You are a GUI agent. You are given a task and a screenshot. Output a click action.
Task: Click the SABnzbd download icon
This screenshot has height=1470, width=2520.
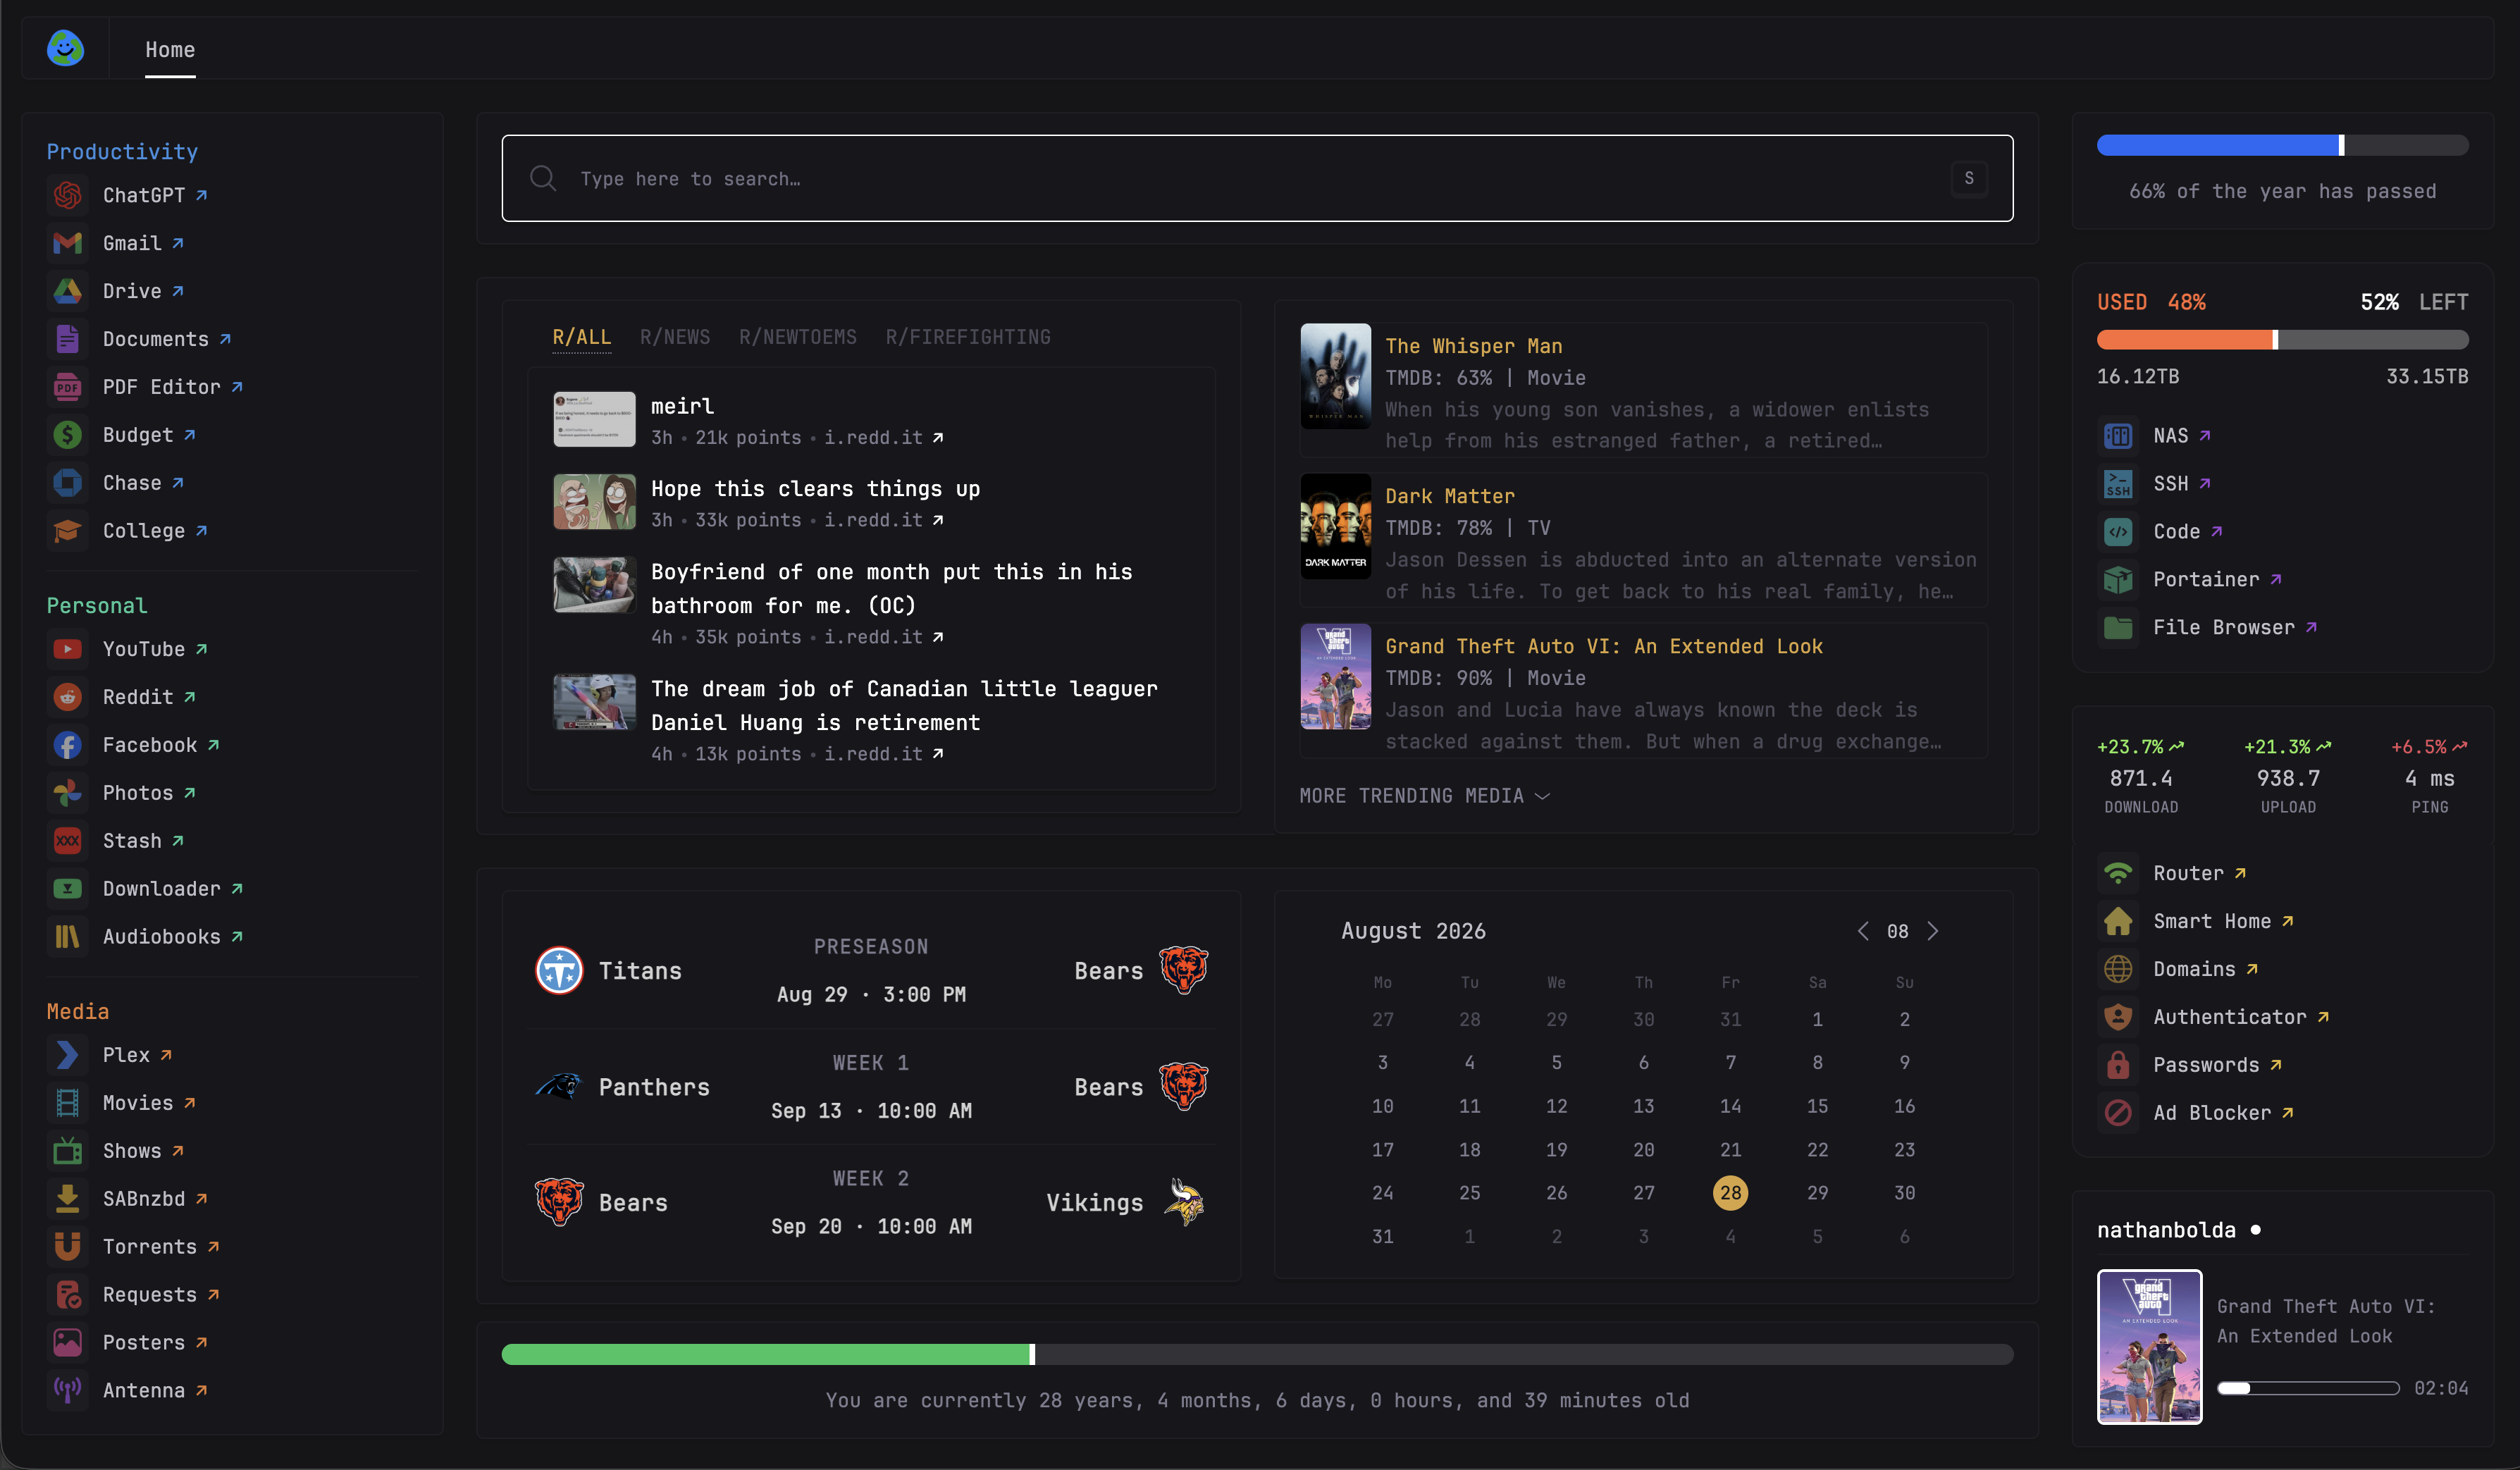(67, 1199)
